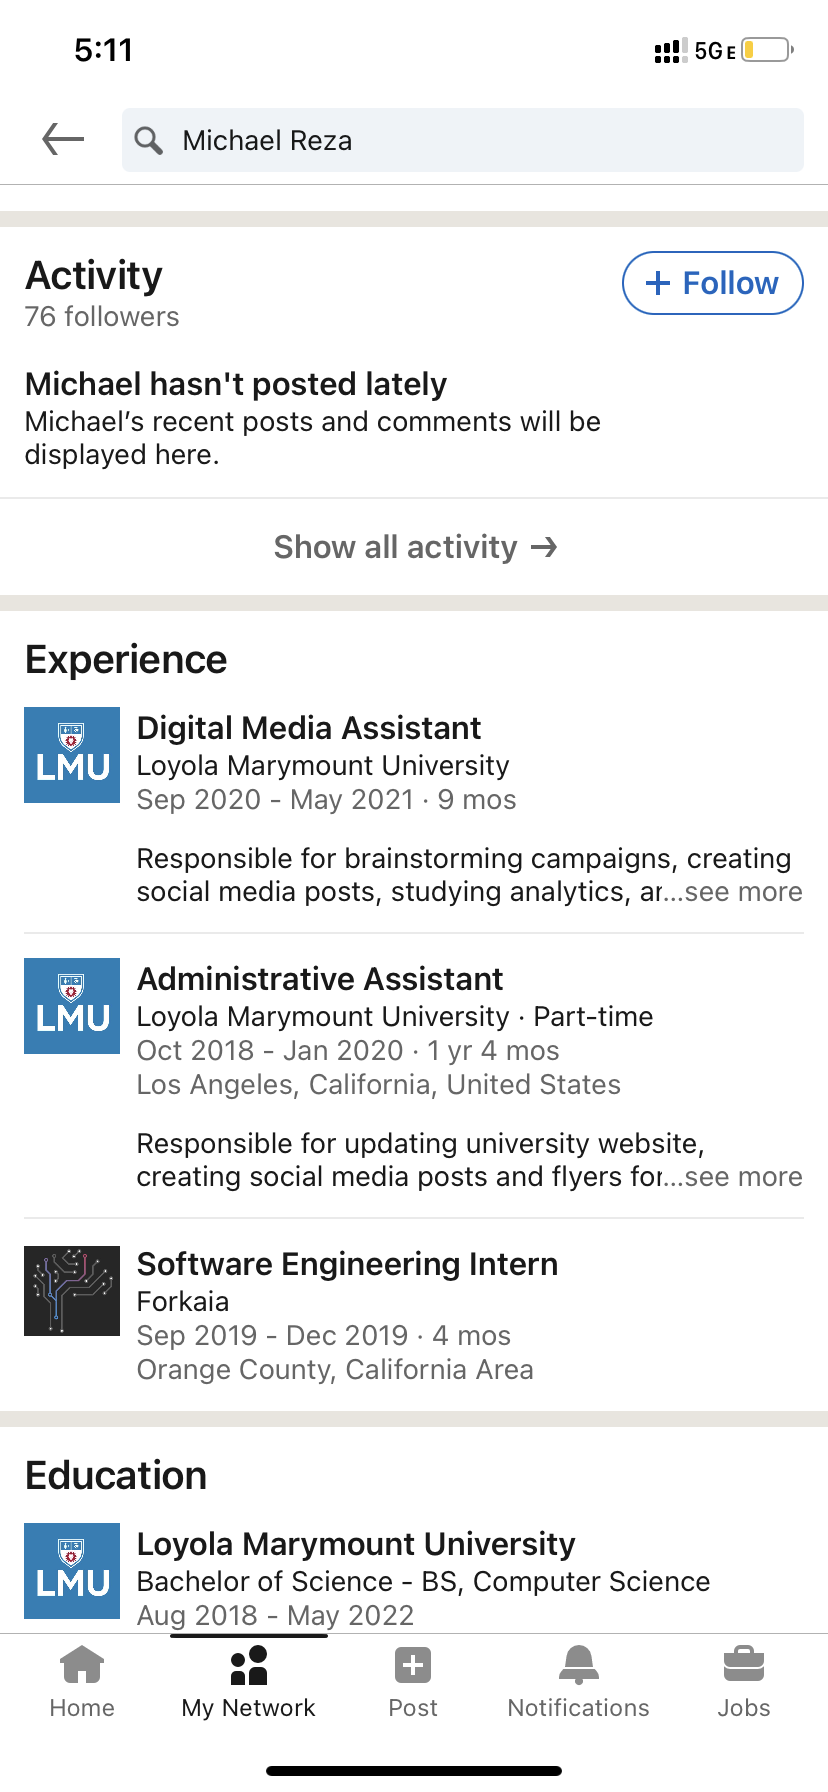Tap LMU logo beside Digital Media Assistant

point(72,755)
